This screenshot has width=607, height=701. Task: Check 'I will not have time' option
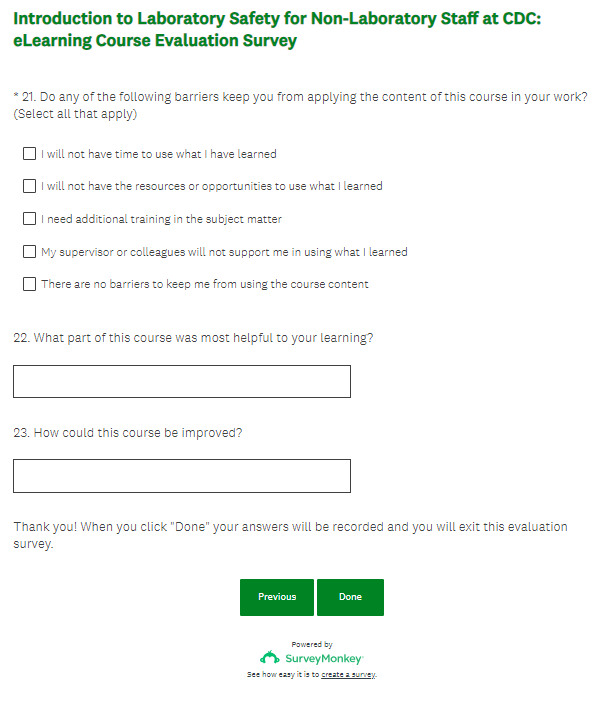(30, 154)
